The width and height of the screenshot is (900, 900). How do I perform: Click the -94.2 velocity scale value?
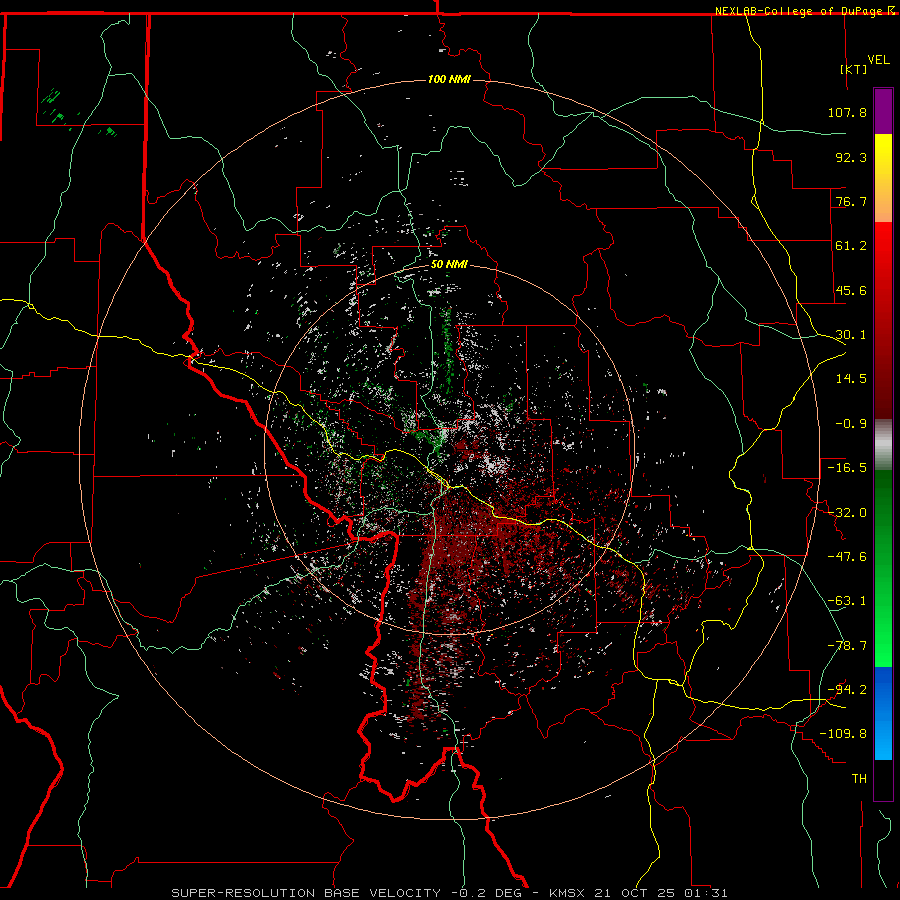pos(847,690)
